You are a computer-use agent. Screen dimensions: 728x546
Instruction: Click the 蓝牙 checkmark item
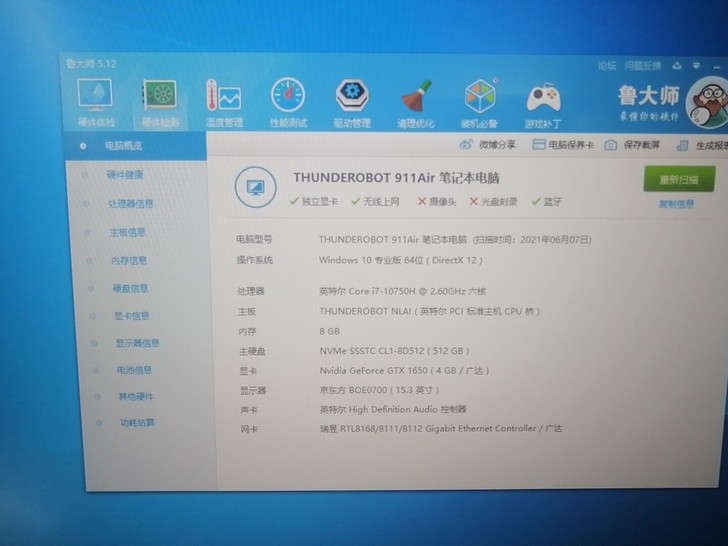(546, 202)
